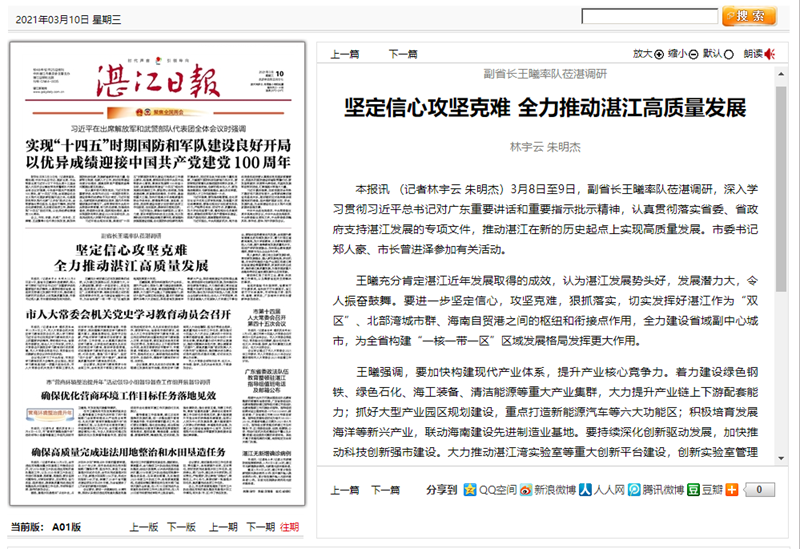This screenshot has height=549, width=800.
Task: Open the 广东省委政法队伍教育整顿 sidebar article
Action: click(267, 381)
